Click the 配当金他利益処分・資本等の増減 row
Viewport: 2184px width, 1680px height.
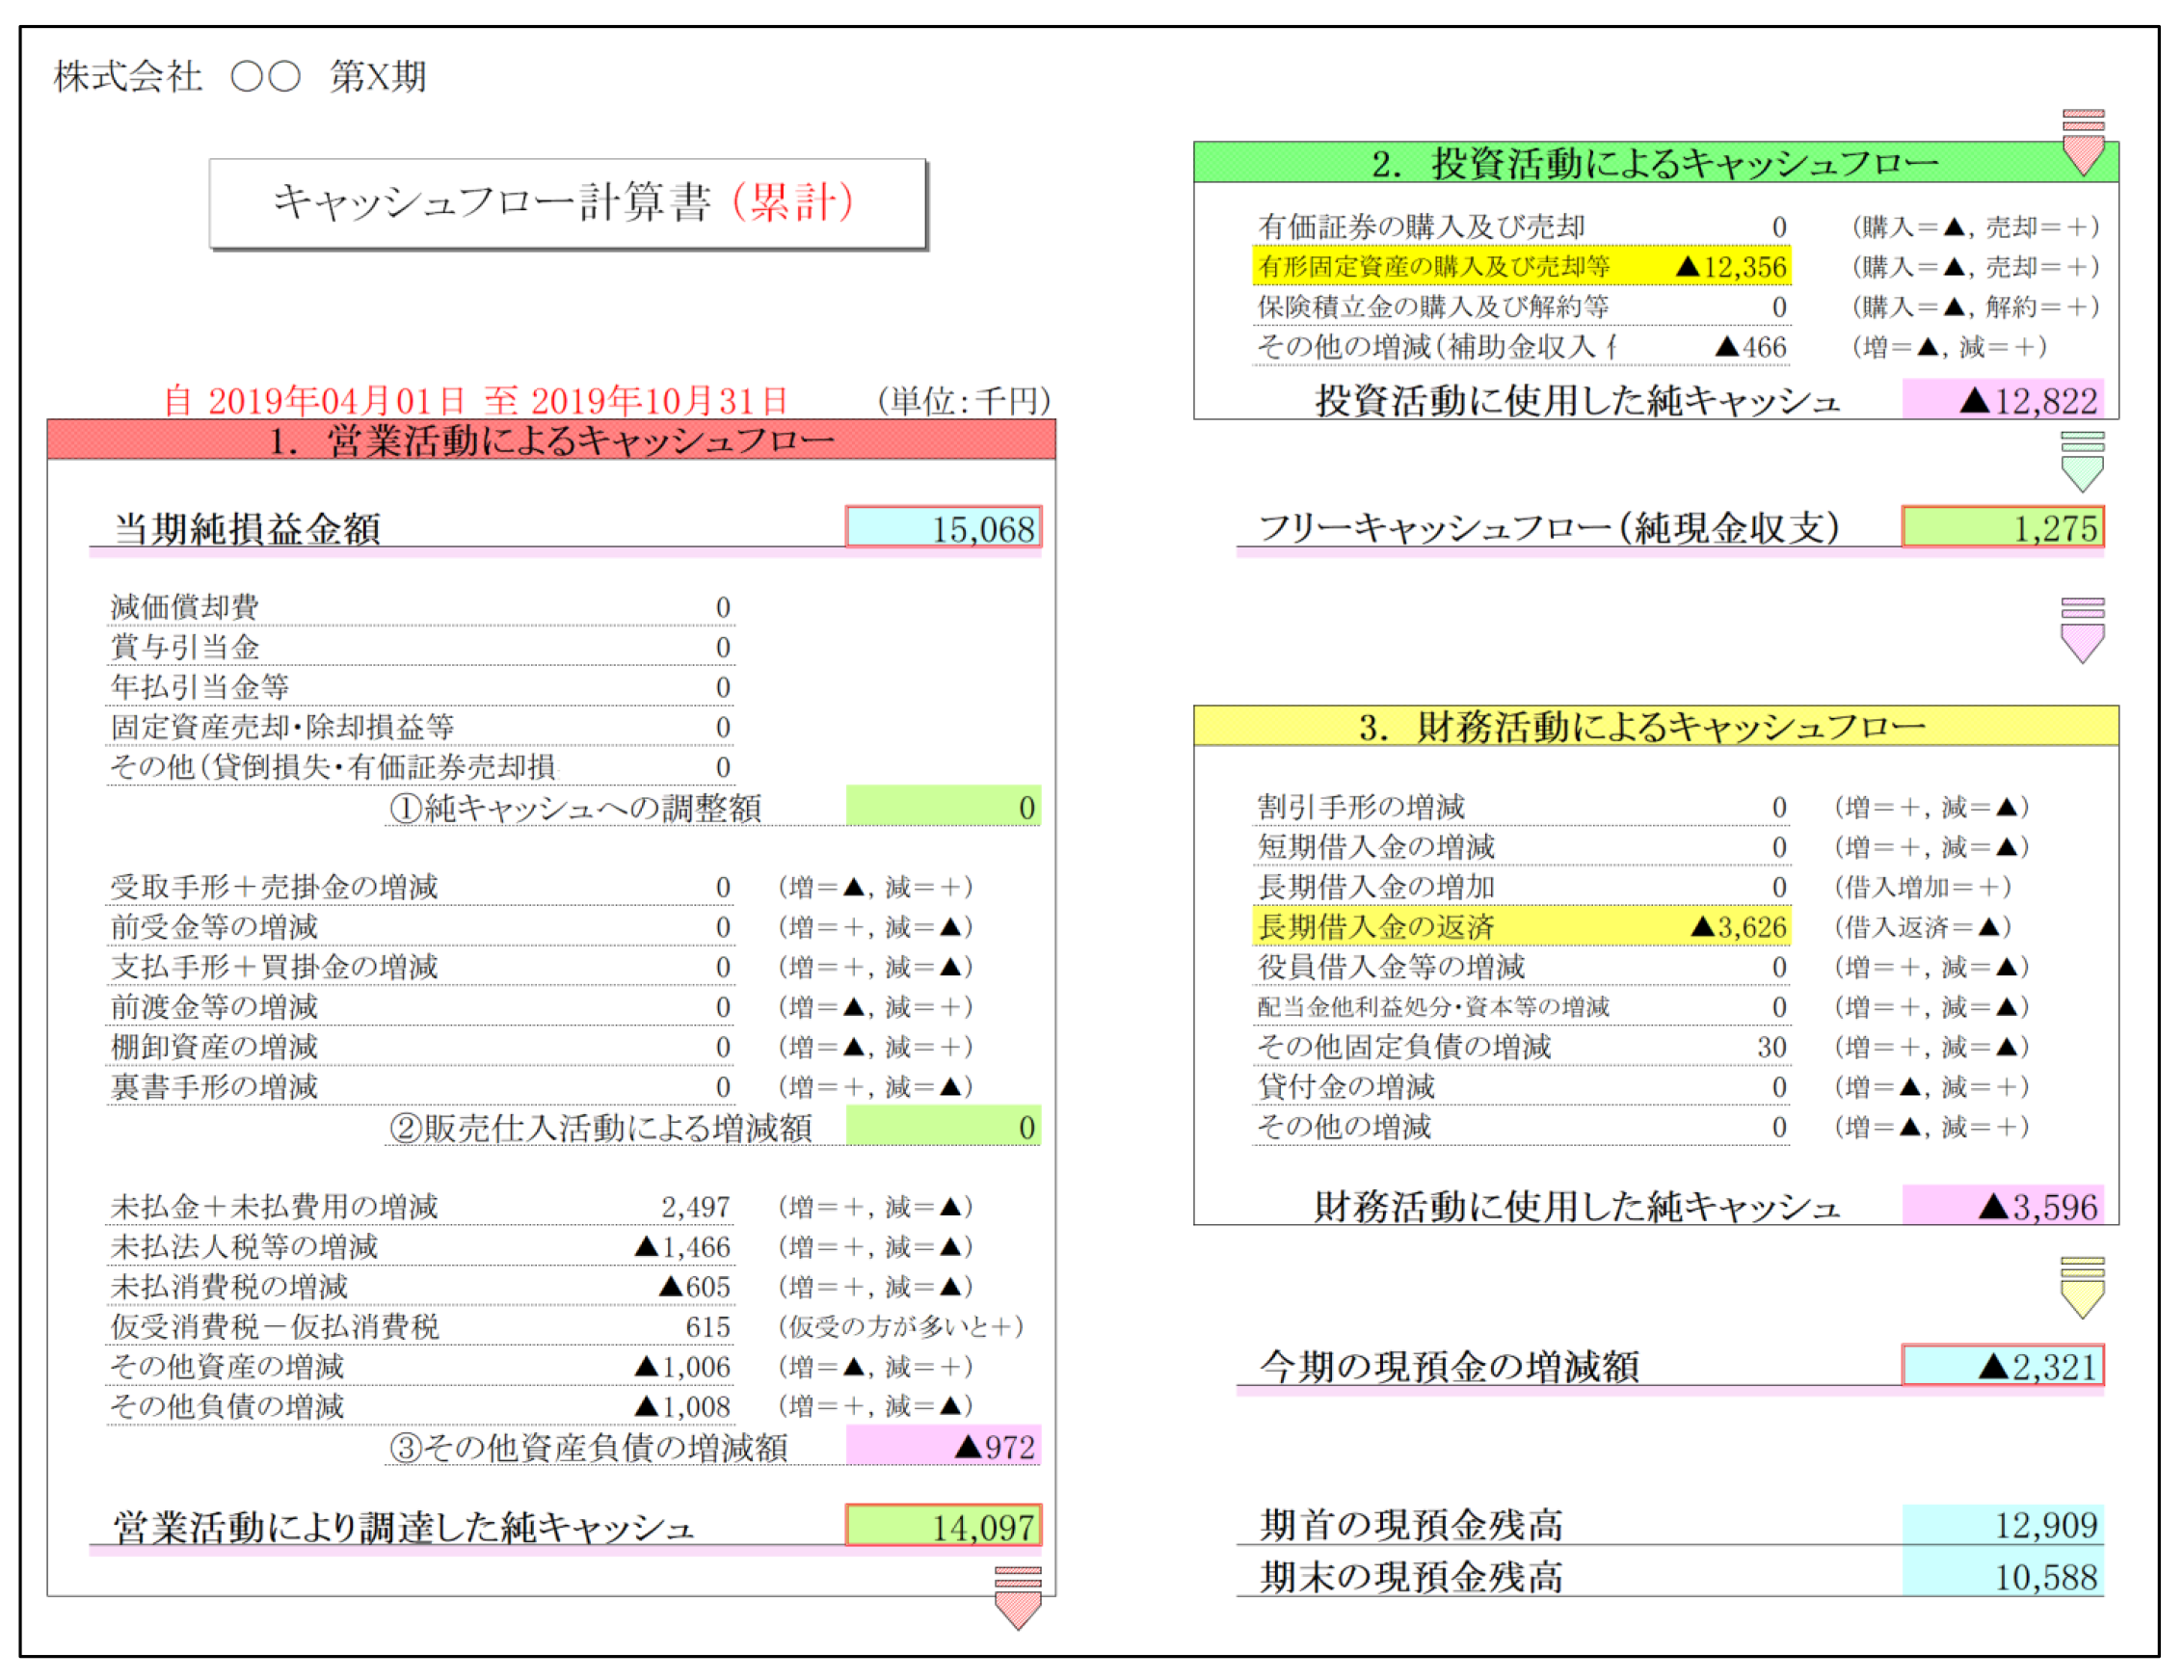click(1521, 1007)
